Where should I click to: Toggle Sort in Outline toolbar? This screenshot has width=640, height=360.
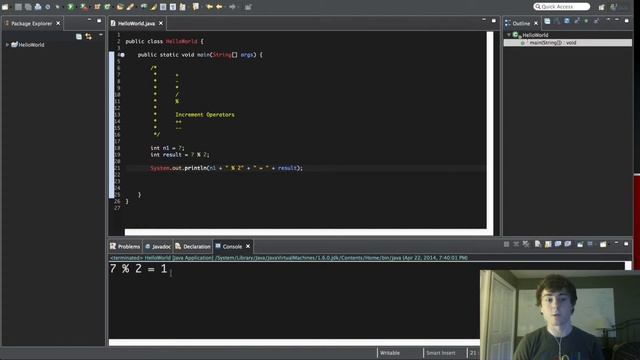tap(557, 21)
